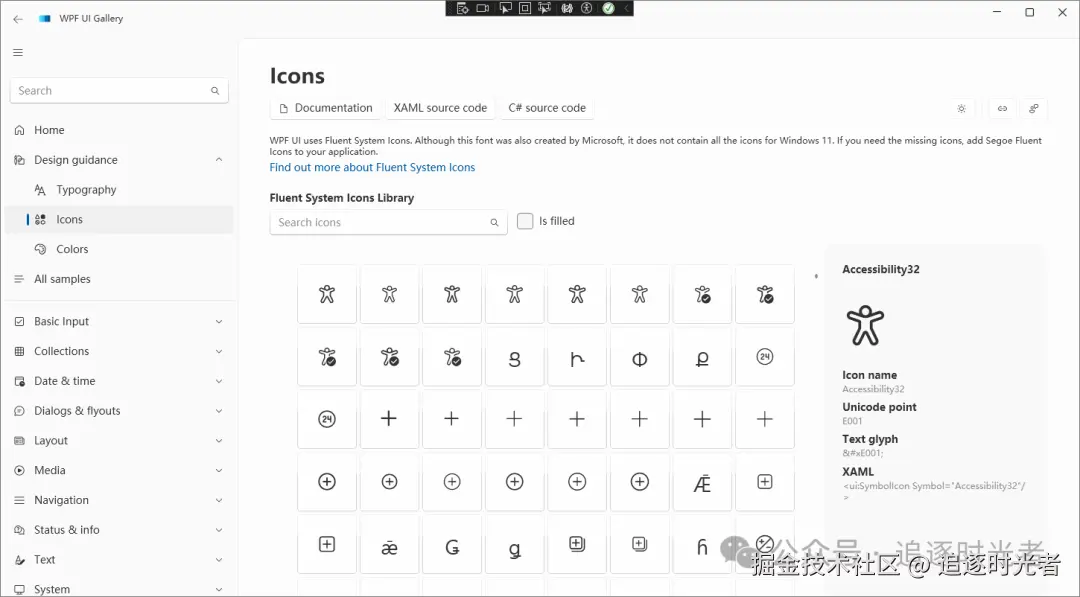This screenshot has width=1080, height=597.
Task: Select the lowercase g glyph icon tile
Action: point(515,545)
